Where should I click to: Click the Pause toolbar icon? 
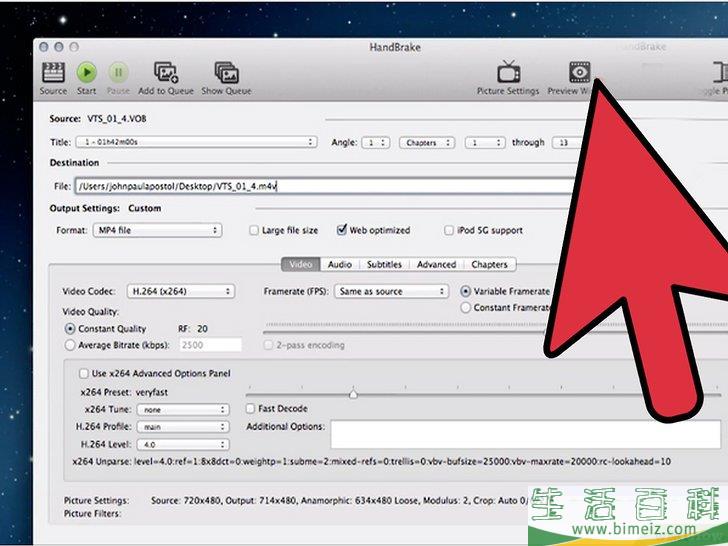[x=118, y=72]
